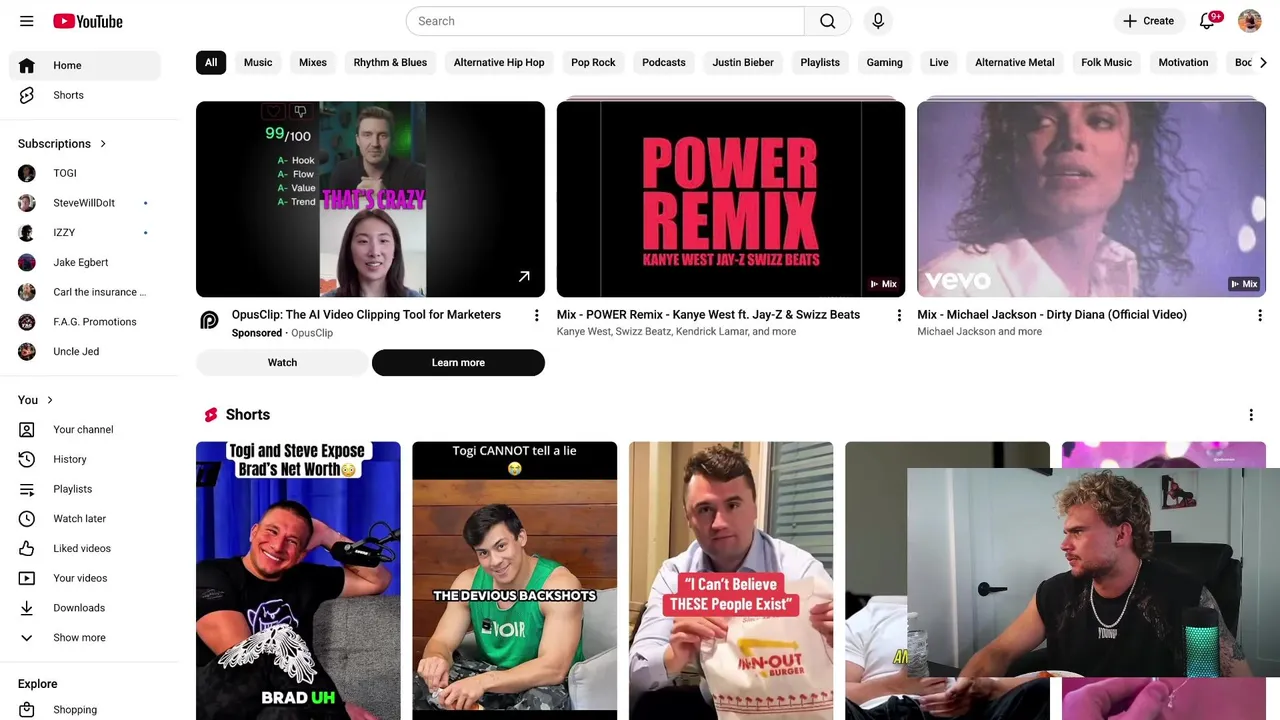Open the SteveWillDoIt subscription avatar
Screen dimensions: 1280x720
point(27,203)
